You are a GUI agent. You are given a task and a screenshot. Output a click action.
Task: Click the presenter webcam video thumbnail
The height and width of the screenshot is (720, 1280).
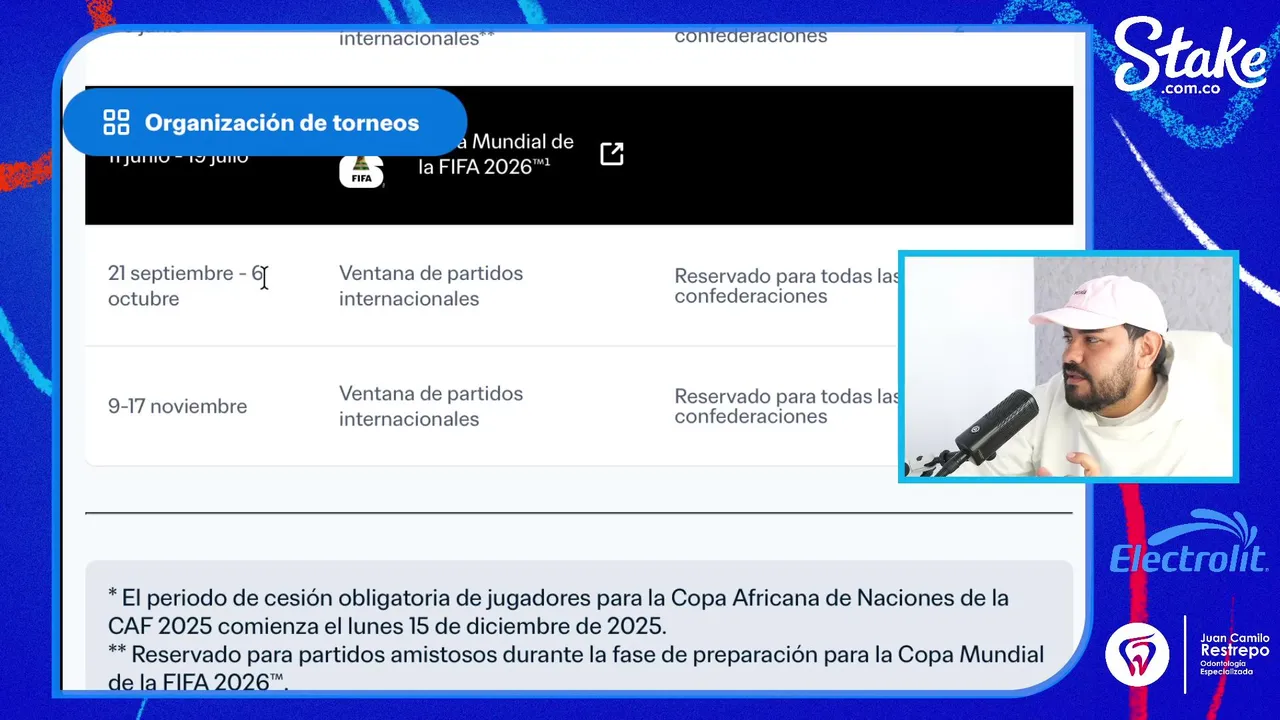1068,366
